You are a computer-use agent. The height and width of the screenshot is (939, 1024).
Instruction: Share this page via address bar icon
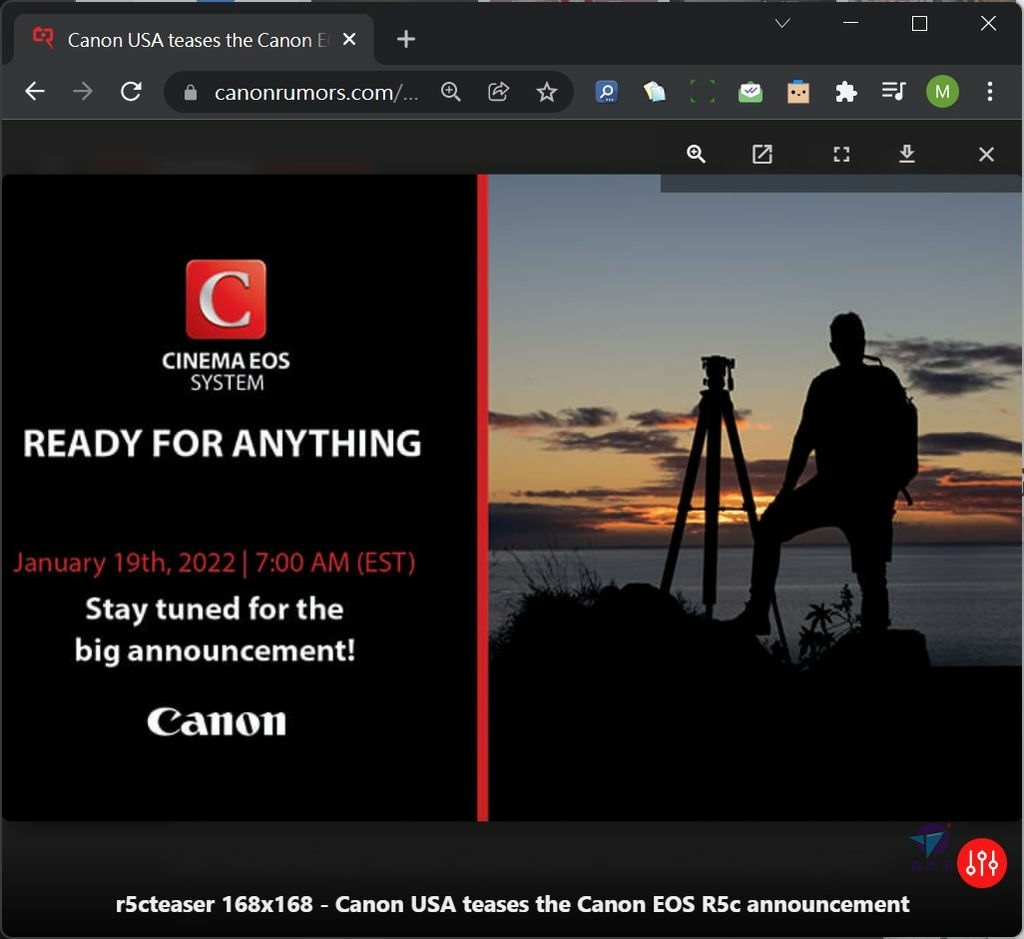(498, 92)
